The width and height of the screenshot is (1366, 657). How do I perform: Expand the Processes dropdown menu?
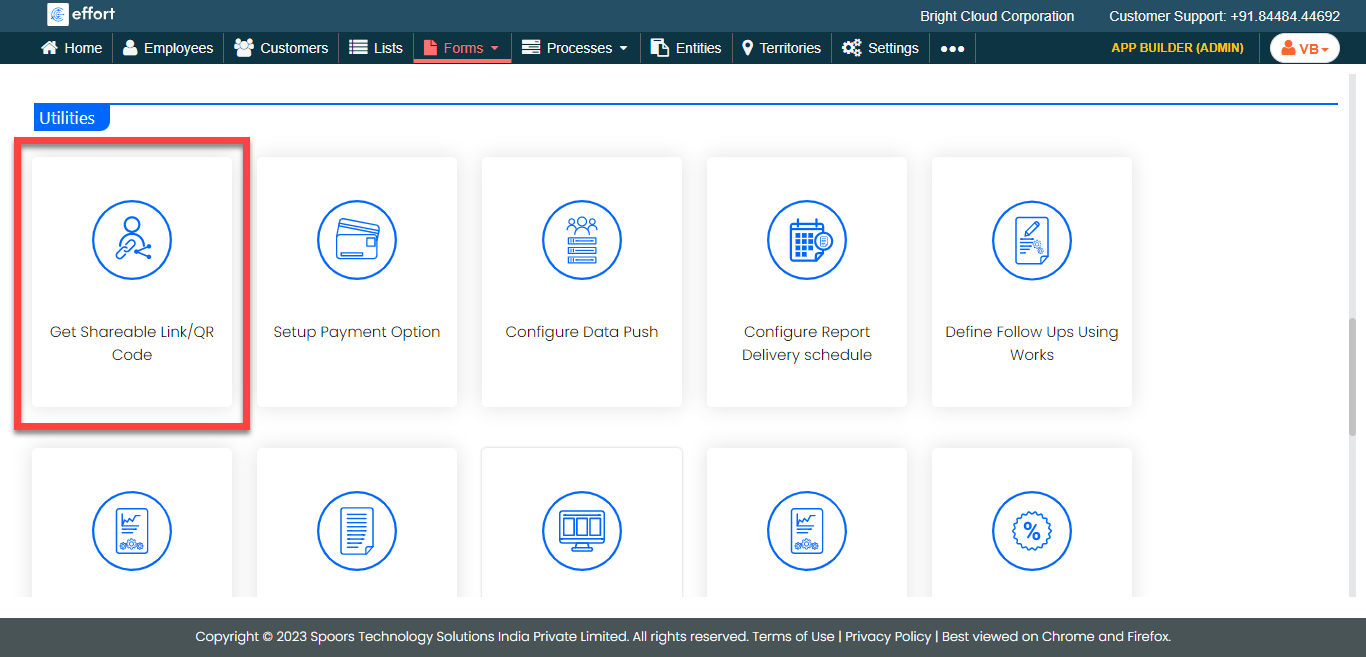(x=576, y=48)
